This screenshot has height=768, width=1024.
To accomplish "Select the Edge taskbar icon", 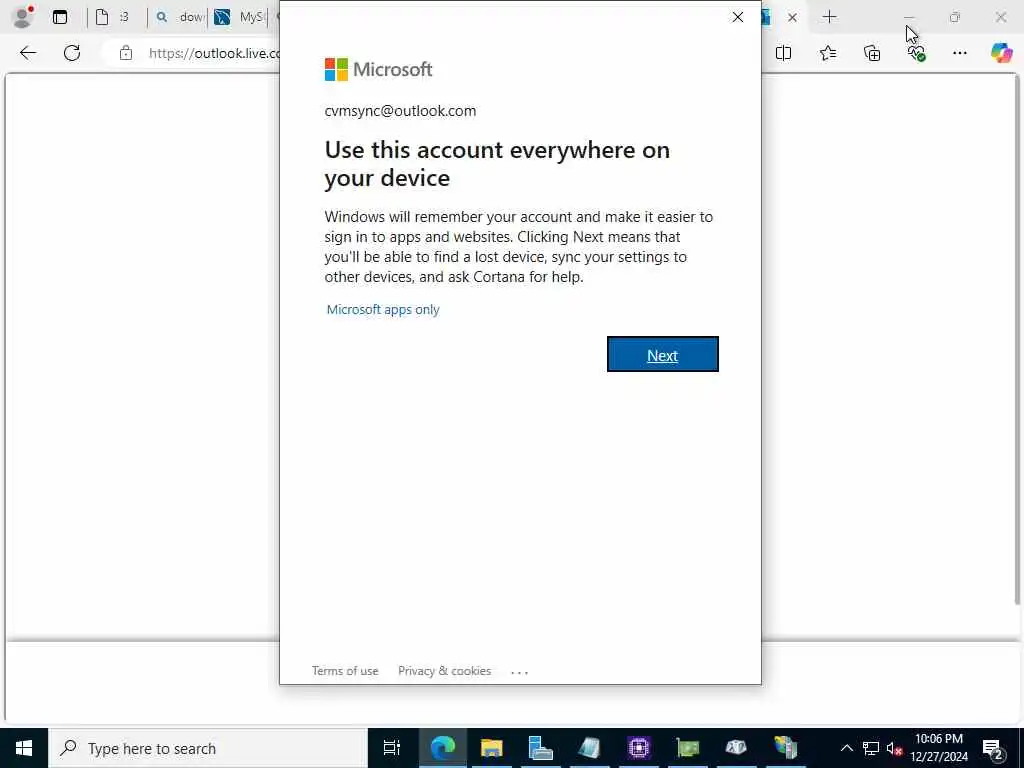I will (x=442, y=748).
